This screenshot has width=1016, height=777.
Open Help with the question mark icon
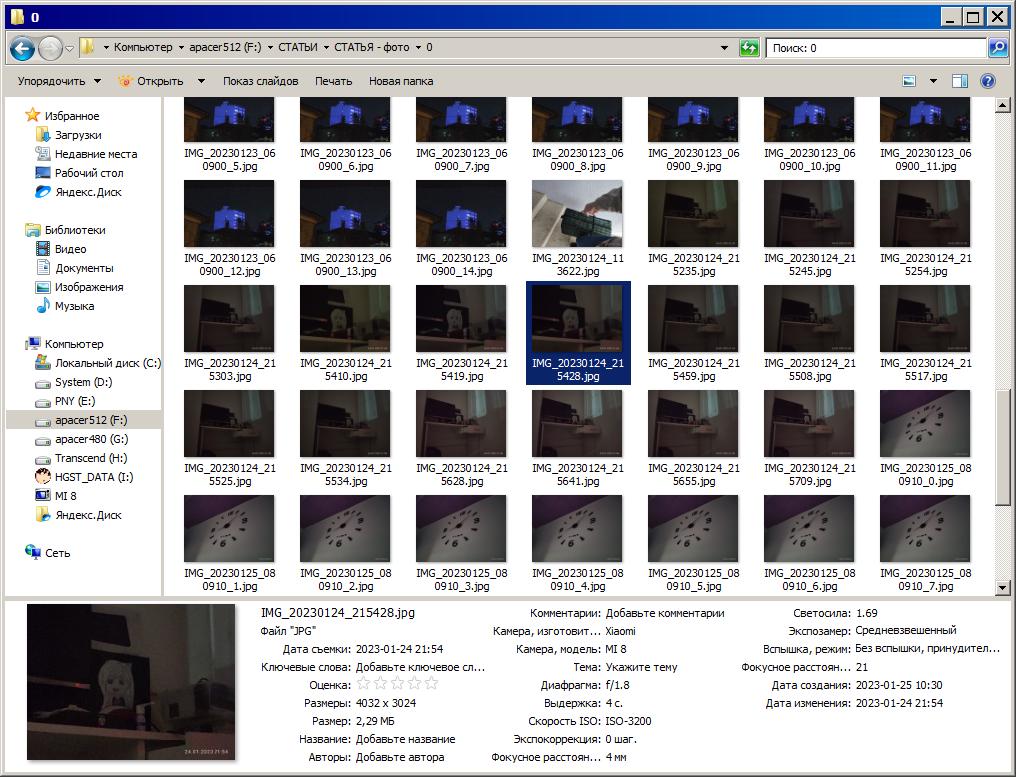pos(987,81)
